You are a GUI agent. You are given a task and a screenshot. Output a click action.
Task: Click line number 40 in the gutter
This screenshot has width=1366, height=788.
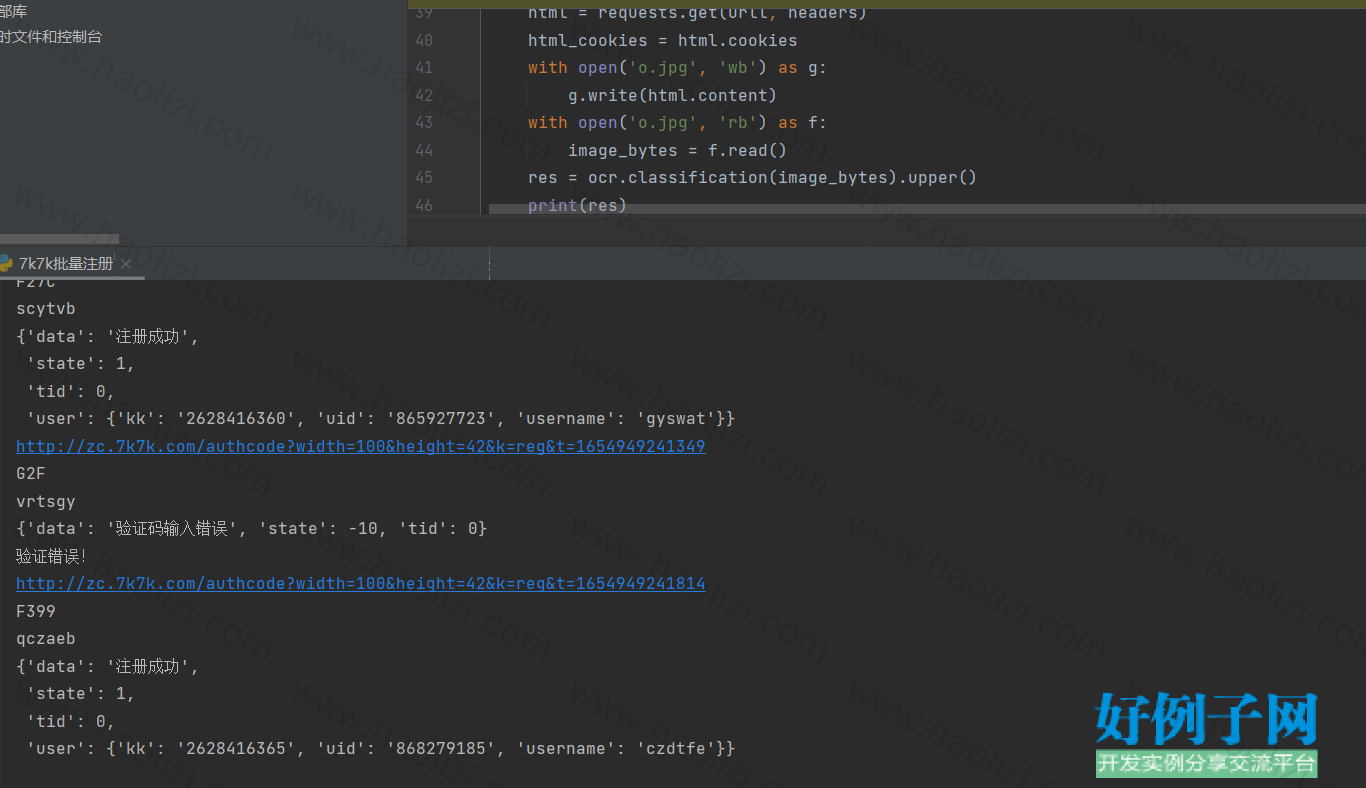[423, 41]
